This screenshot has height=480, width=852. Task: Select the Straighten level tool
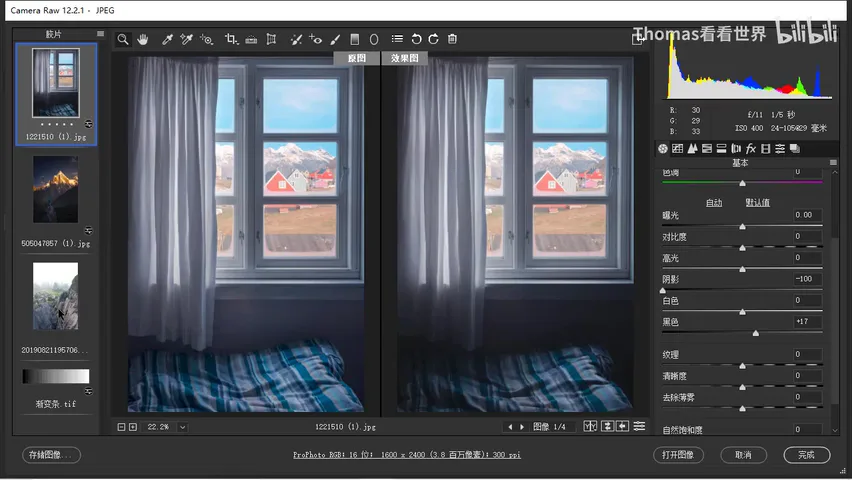[x=251, y=39]
